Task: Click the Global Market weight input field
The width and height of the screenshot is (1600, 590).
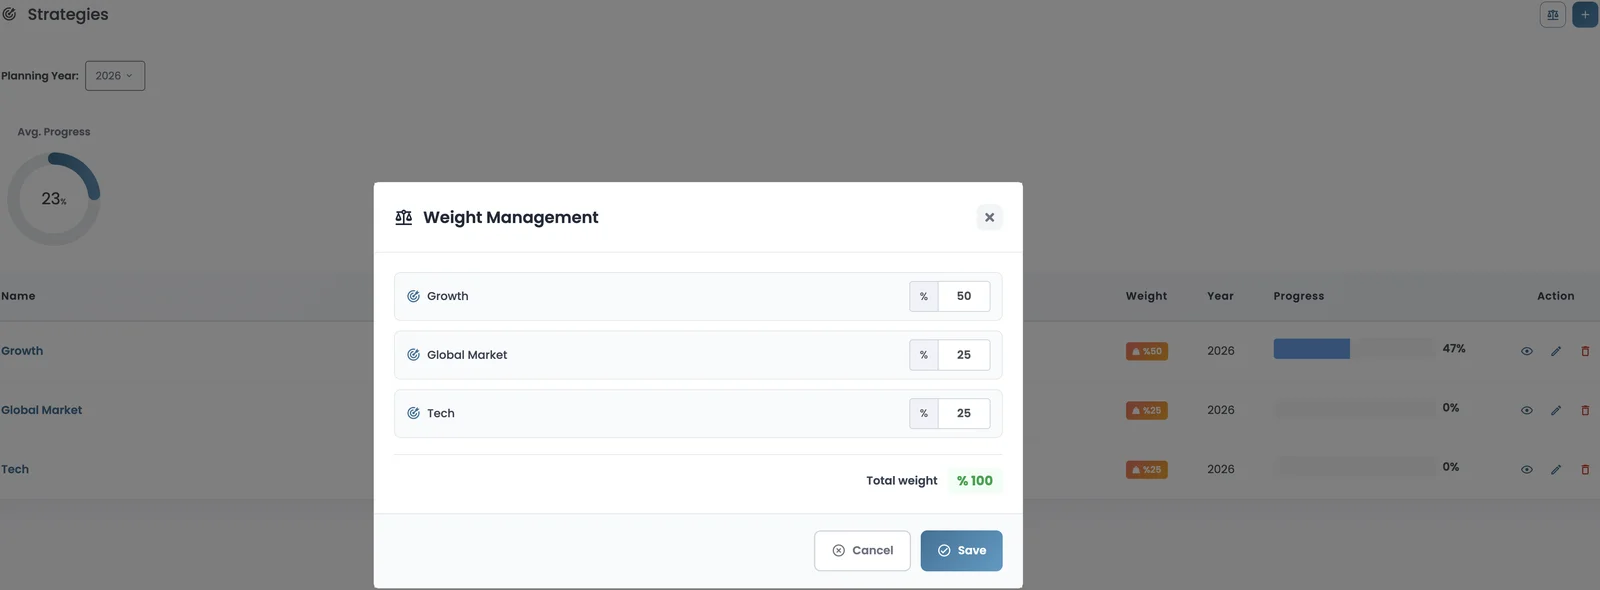Action: pos(963,355)
